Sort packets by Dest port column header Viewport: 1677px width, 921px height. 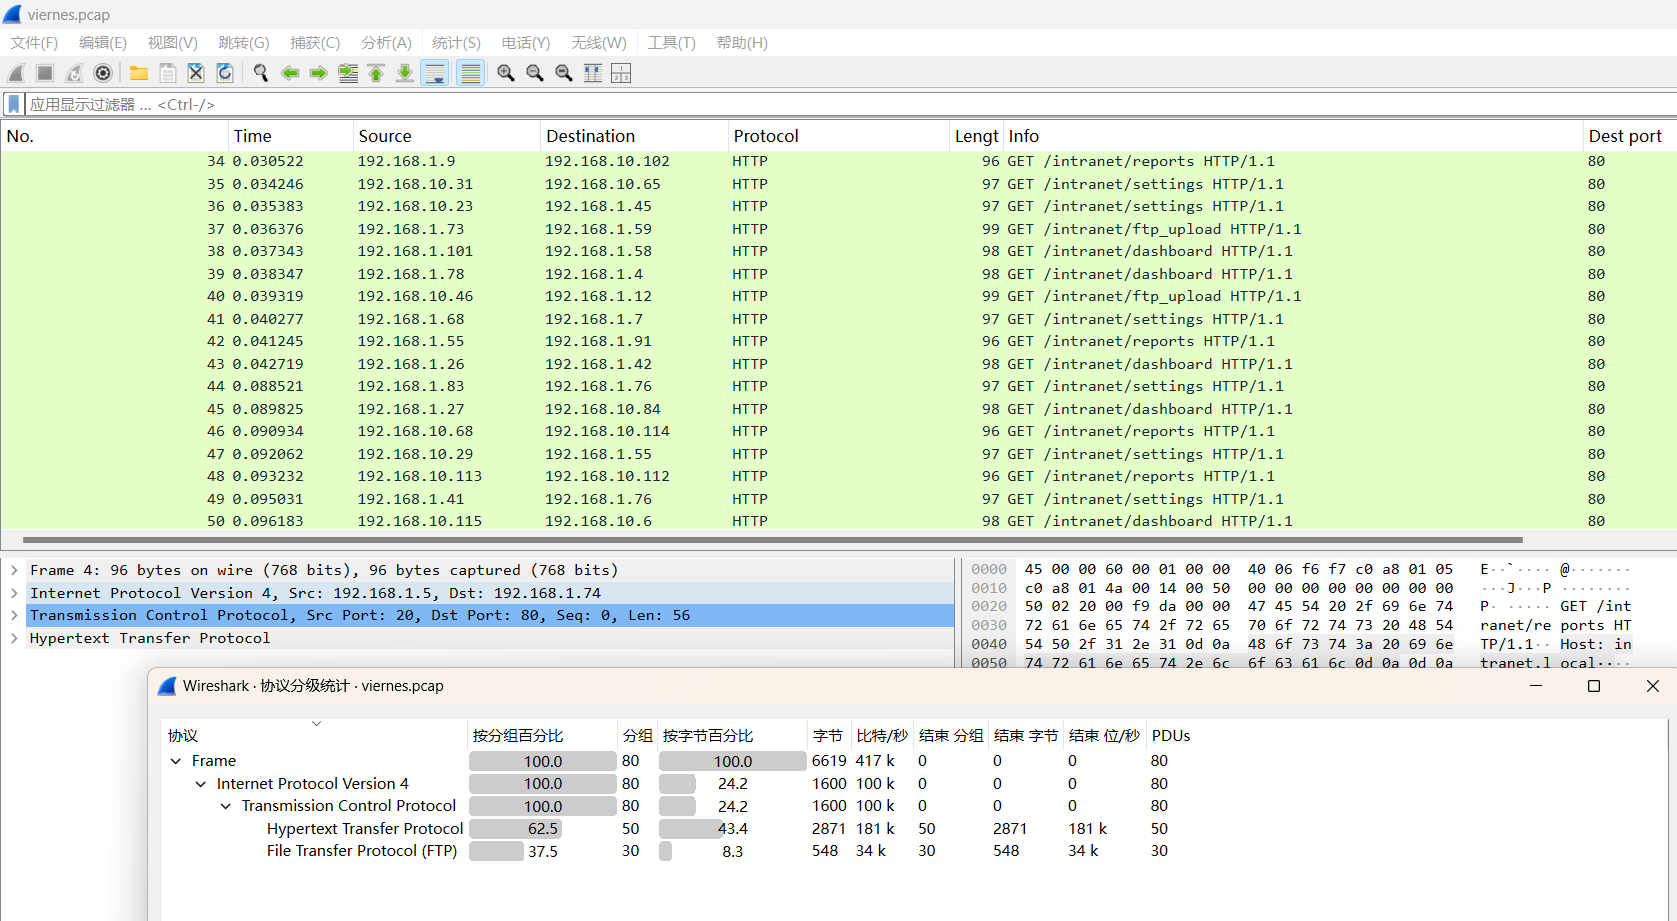1629,136
